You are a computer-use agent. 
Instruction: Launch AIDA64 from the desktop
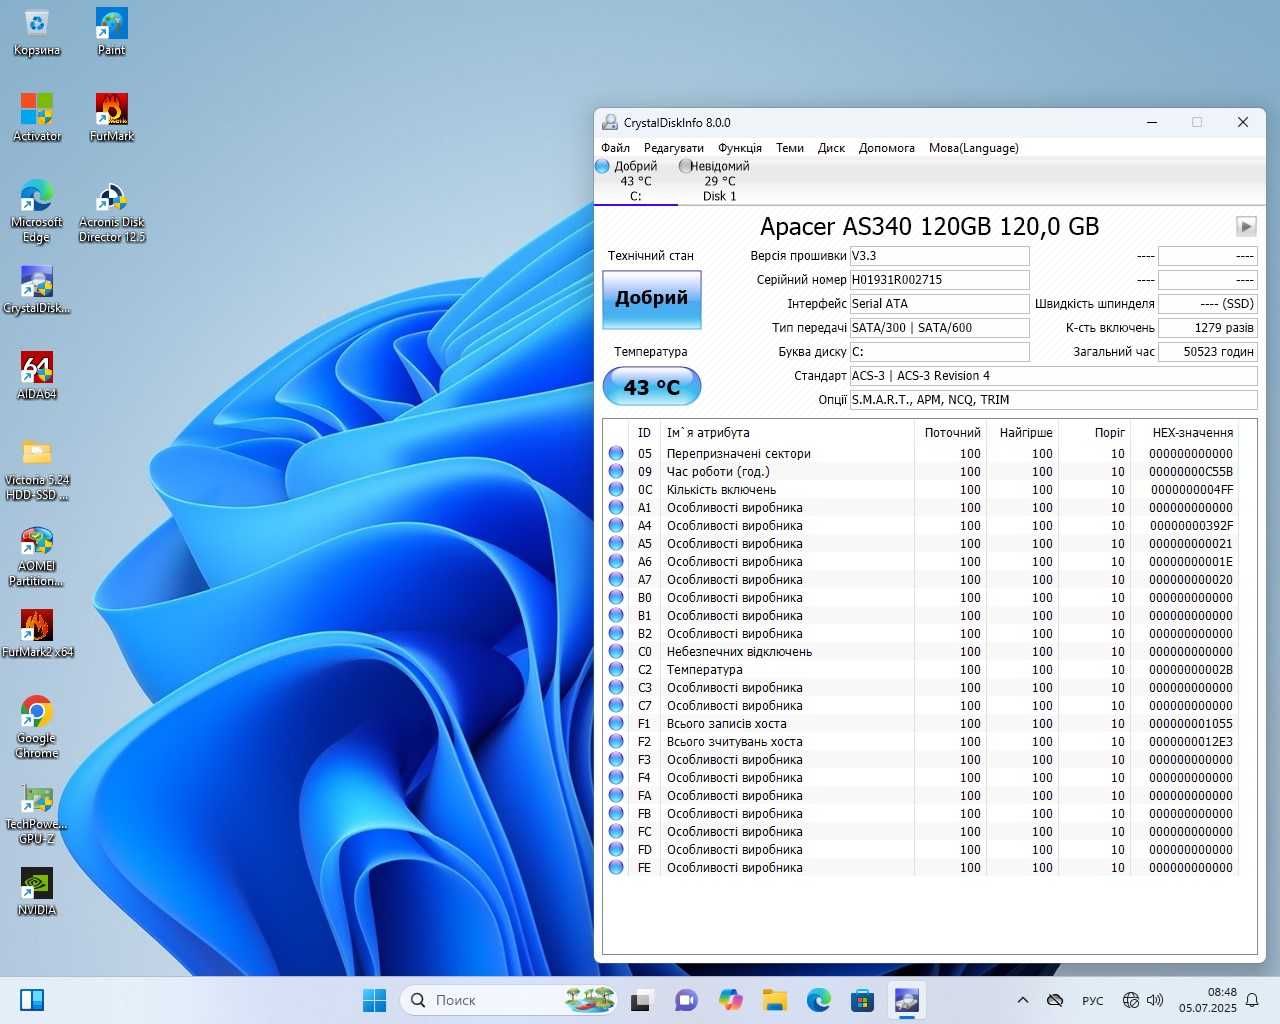37,376
